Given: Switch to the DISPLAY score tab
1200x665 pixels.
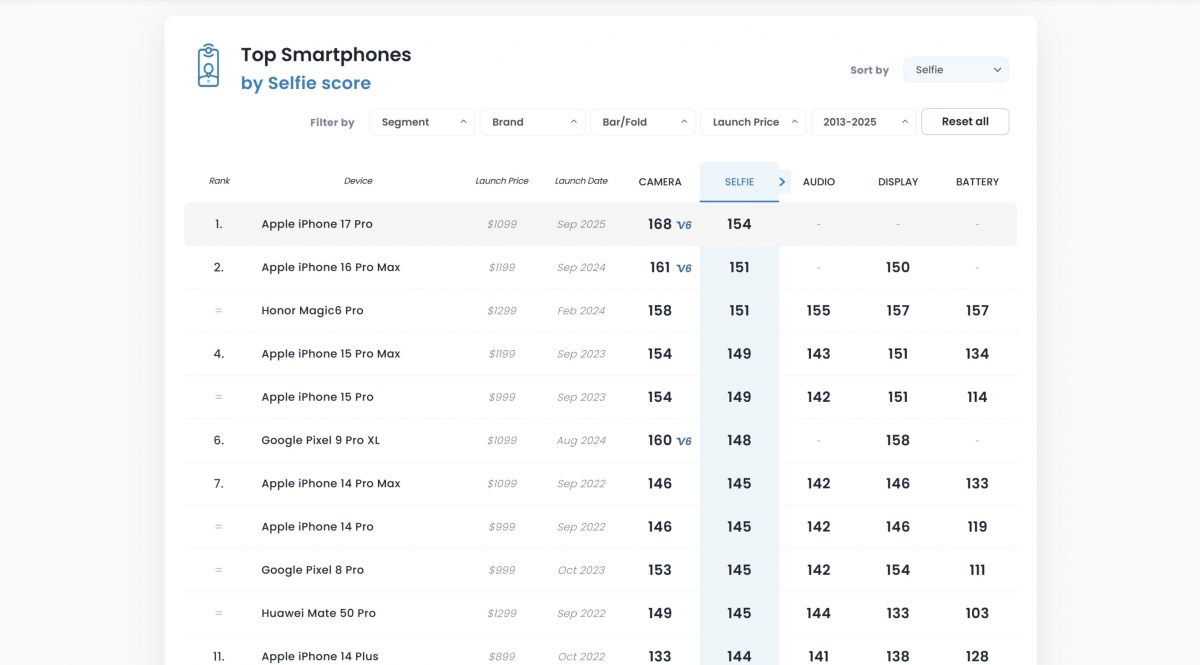Looking at the screenshot, I should [x=898, y=182].
